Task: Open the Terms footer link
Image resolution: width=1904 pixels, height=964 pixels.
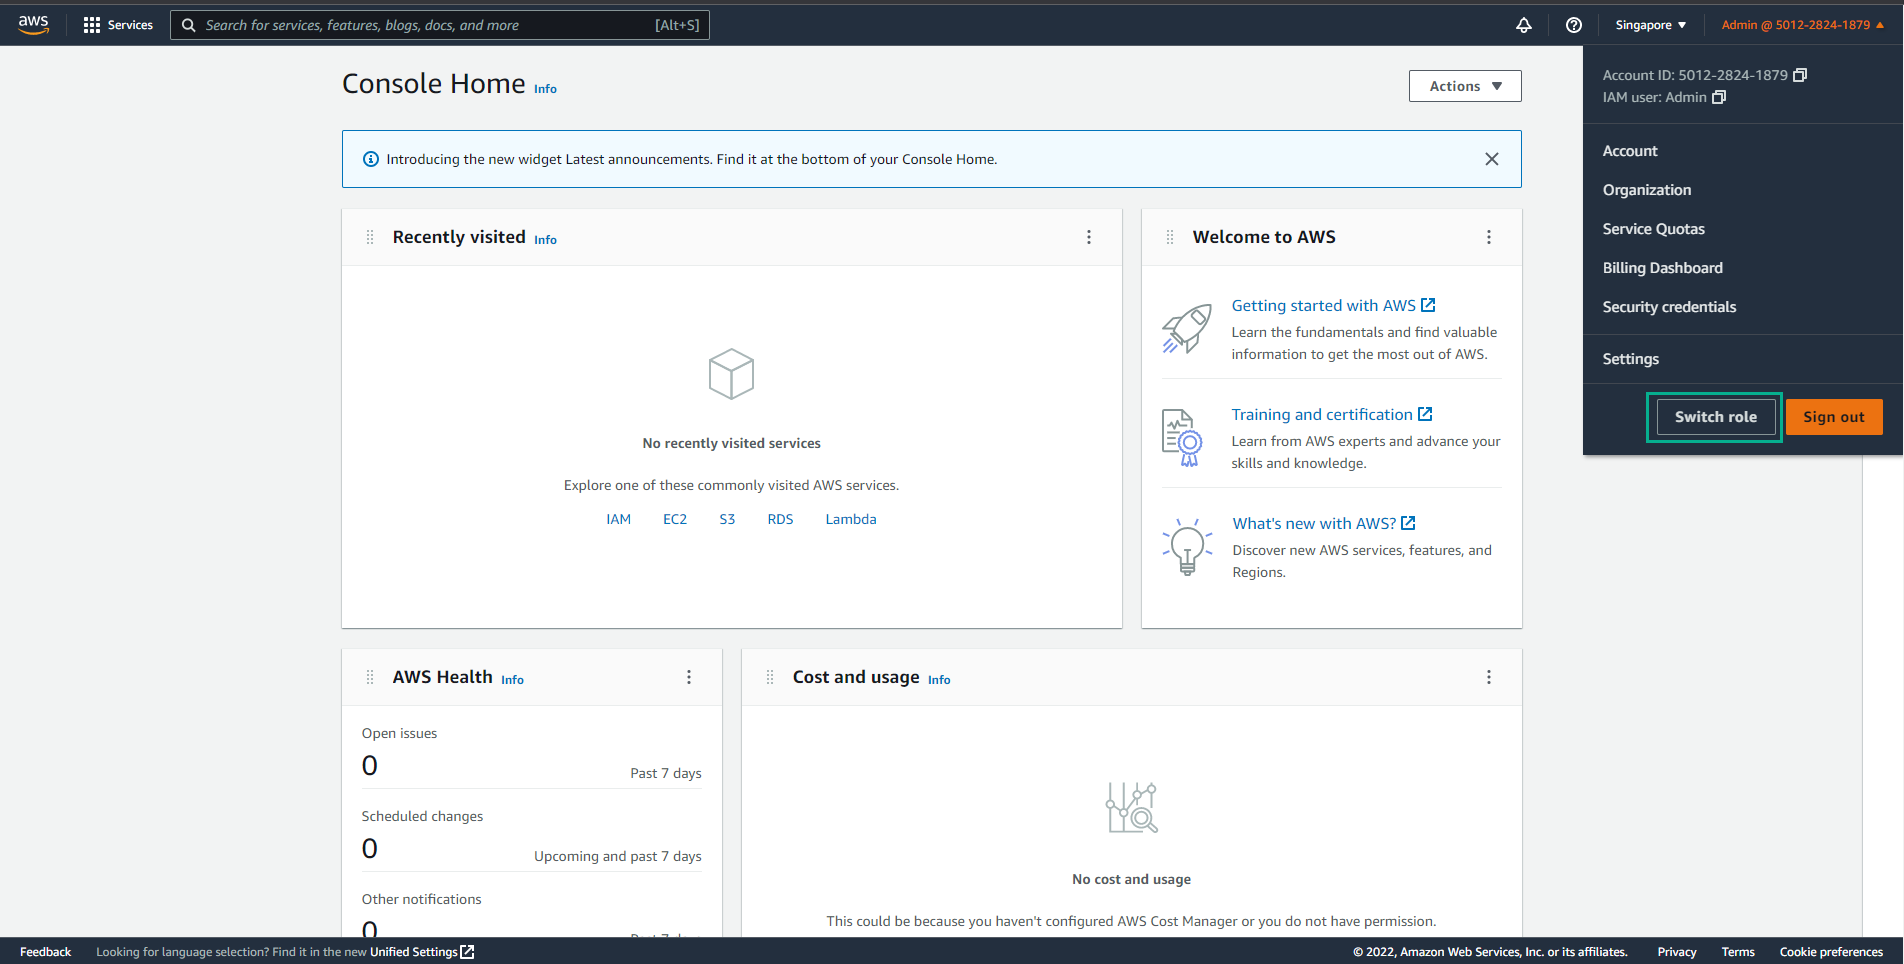Action: (1738, 952)
